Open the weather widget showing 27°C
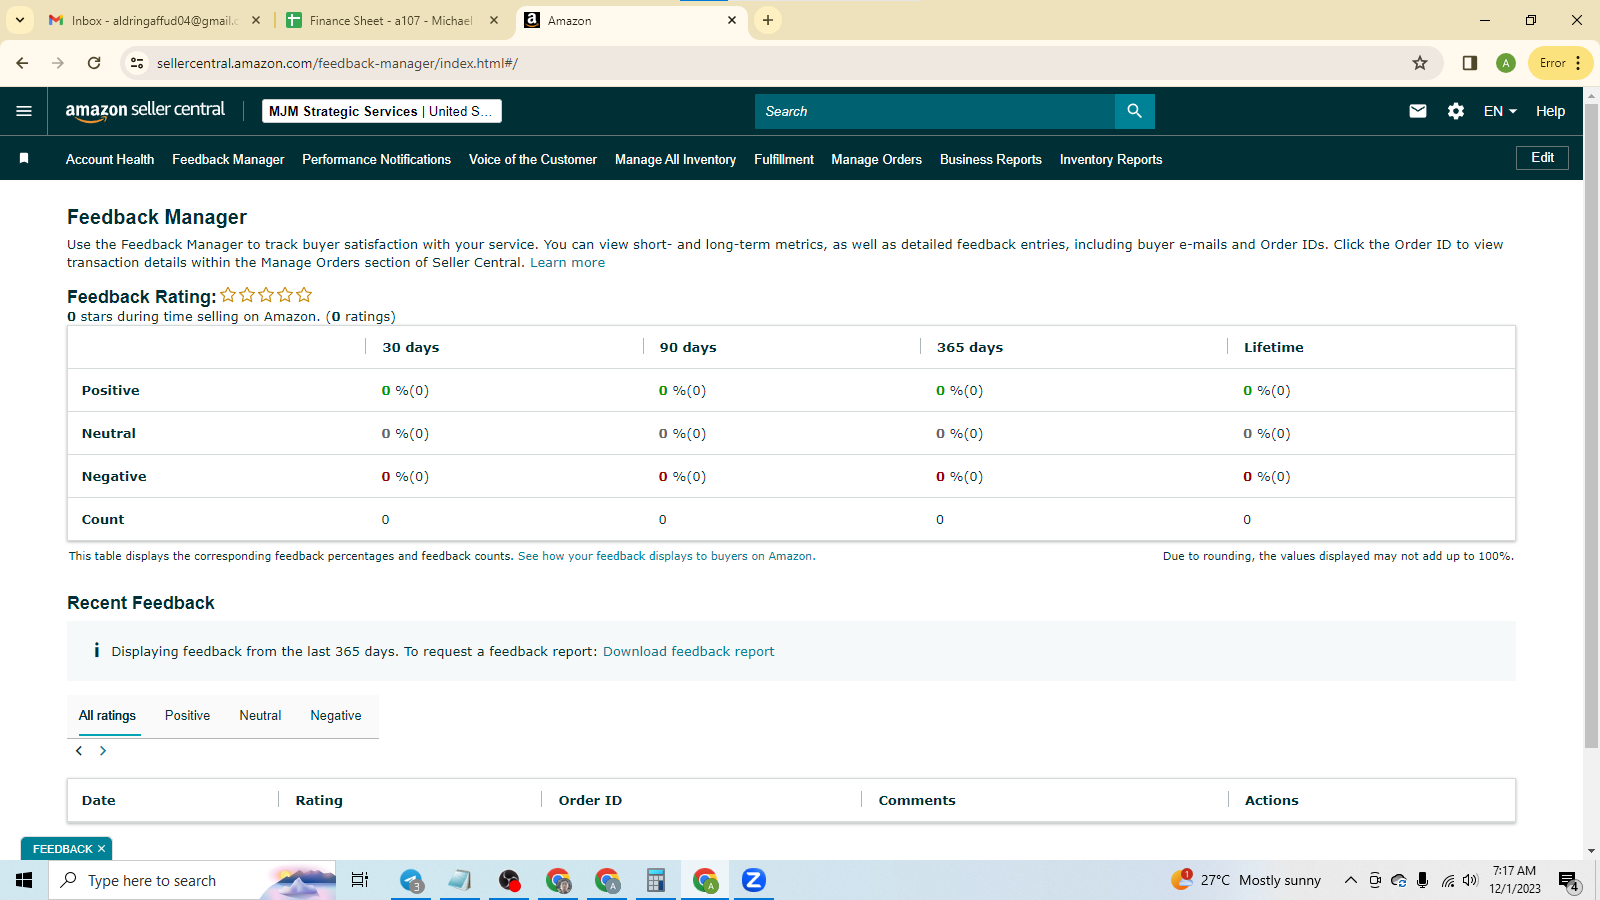This screenshot has height=900, width=1600. coord(1246,880)
